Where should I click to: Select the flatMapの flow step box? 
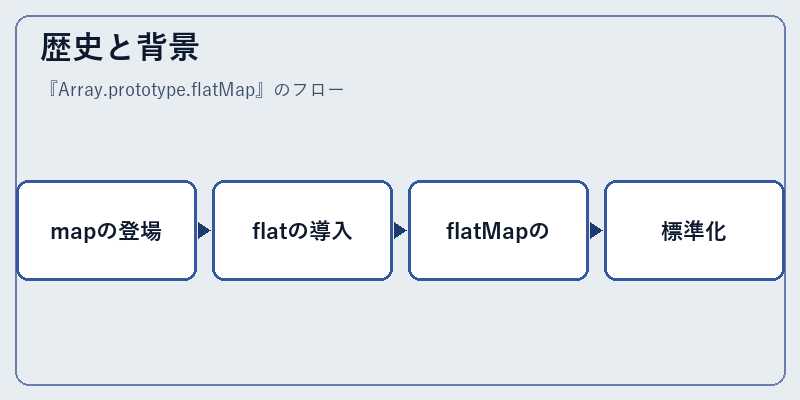pos(498,230)
